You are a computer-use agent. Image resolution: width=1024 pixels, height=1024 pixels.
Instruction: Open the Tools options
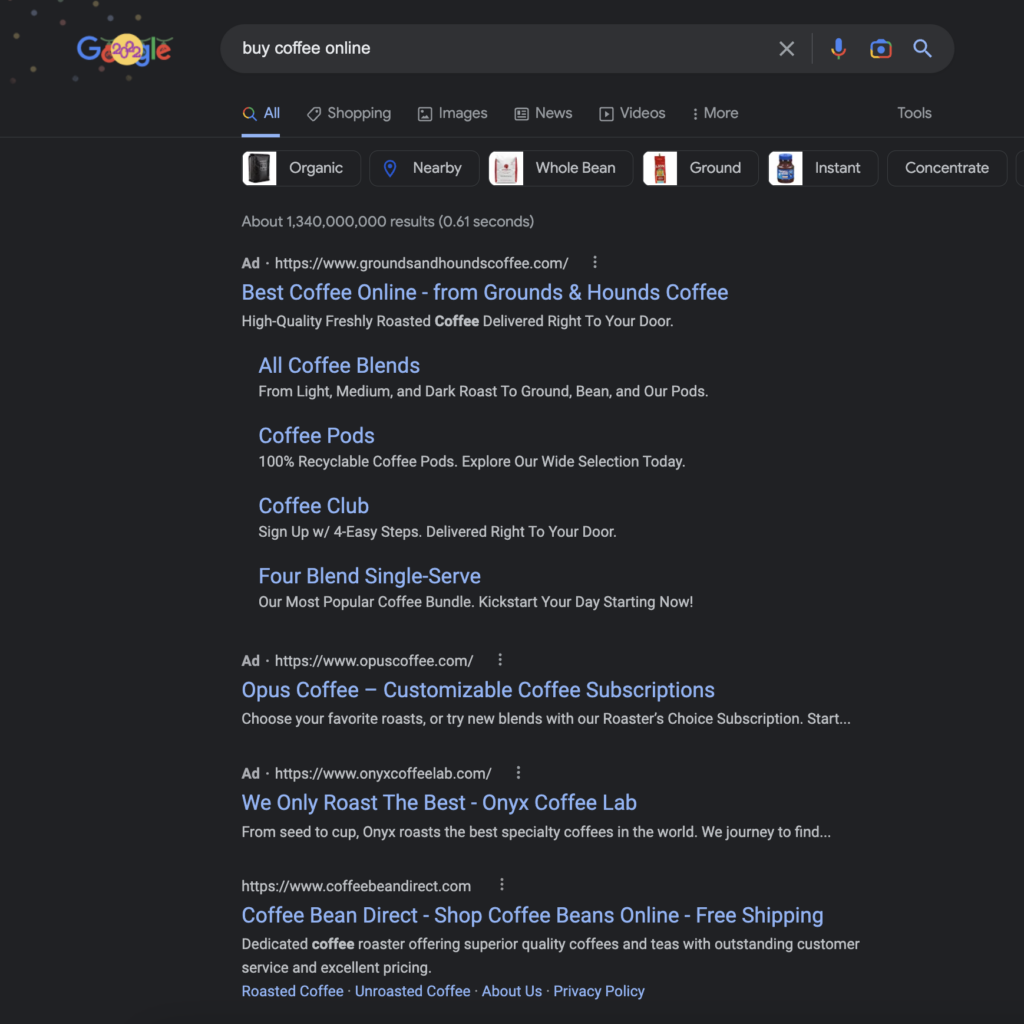tap(914, 113)
